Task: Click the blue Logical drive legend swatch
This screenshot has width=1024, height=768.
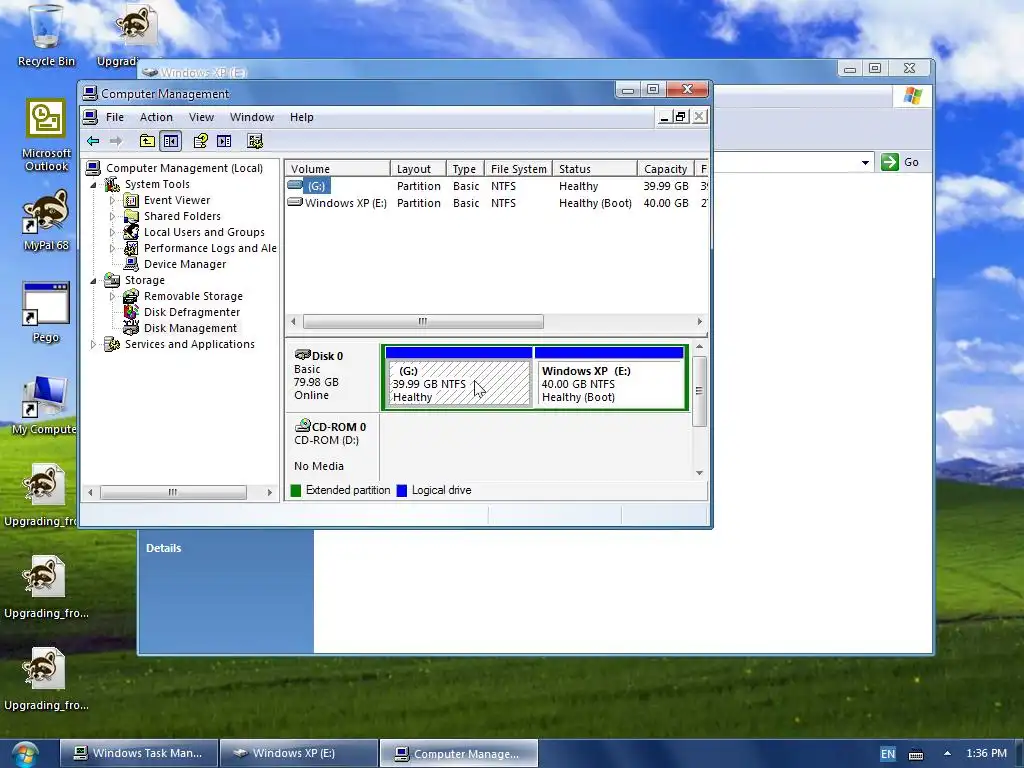Action: pos(402,490)
